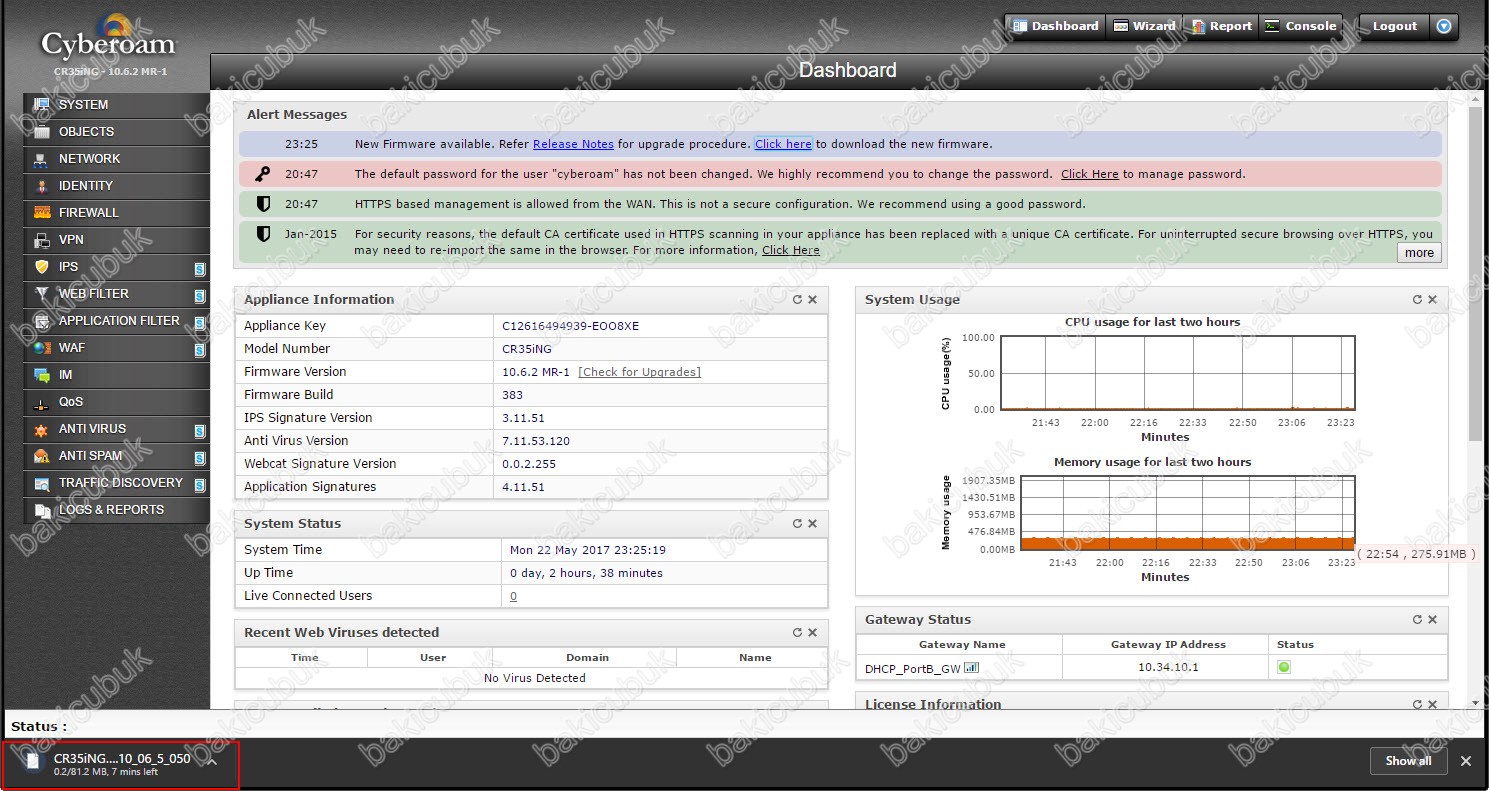Click the ANTI SPAM icon
1489x791 pixels.
point(41,456)
